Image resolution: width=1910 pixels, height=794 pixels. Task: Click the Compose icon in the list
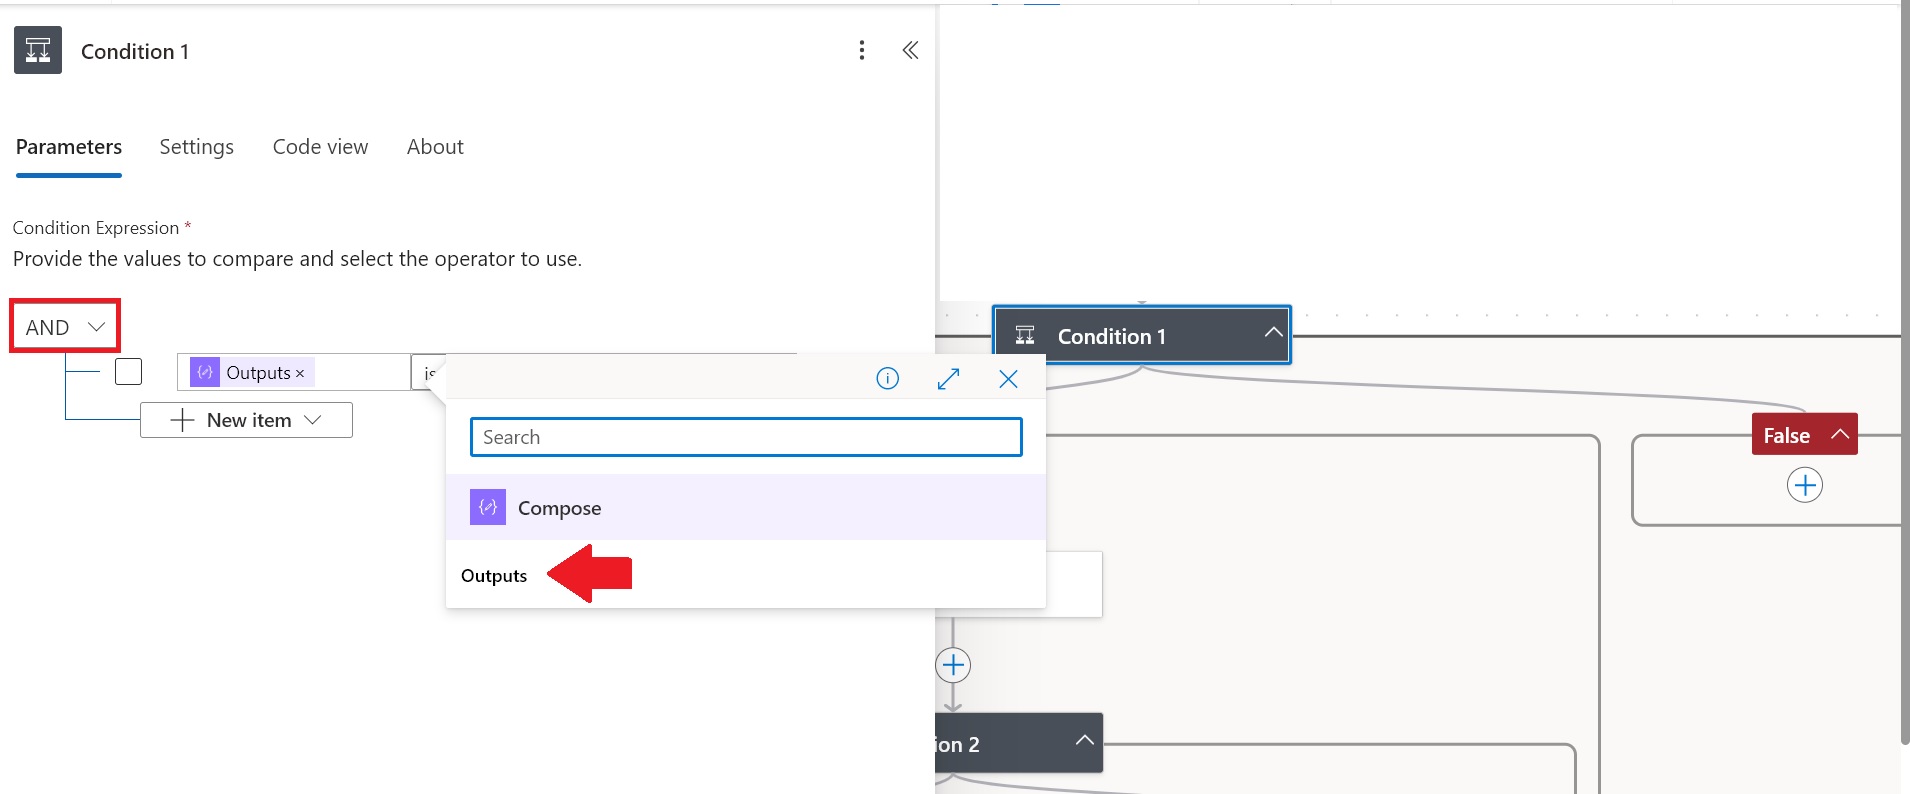click(488, 507)
